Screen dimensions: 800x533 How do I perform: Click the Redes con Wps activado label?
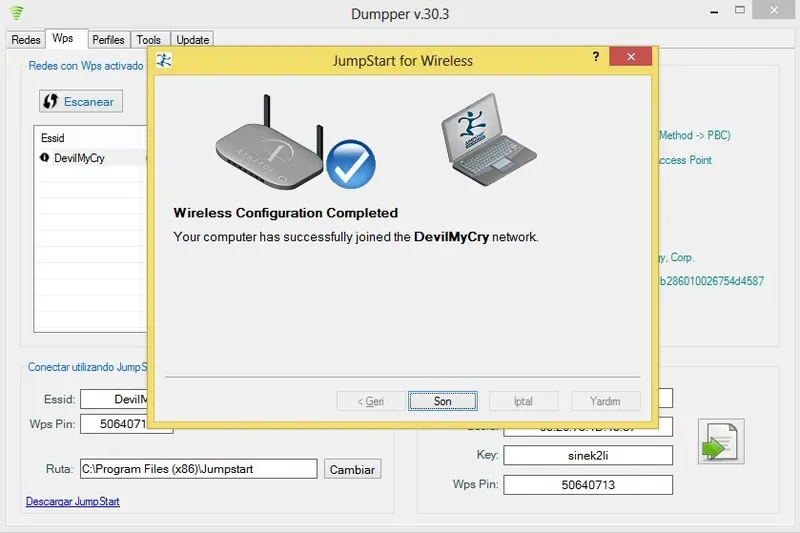click(86, 66)
